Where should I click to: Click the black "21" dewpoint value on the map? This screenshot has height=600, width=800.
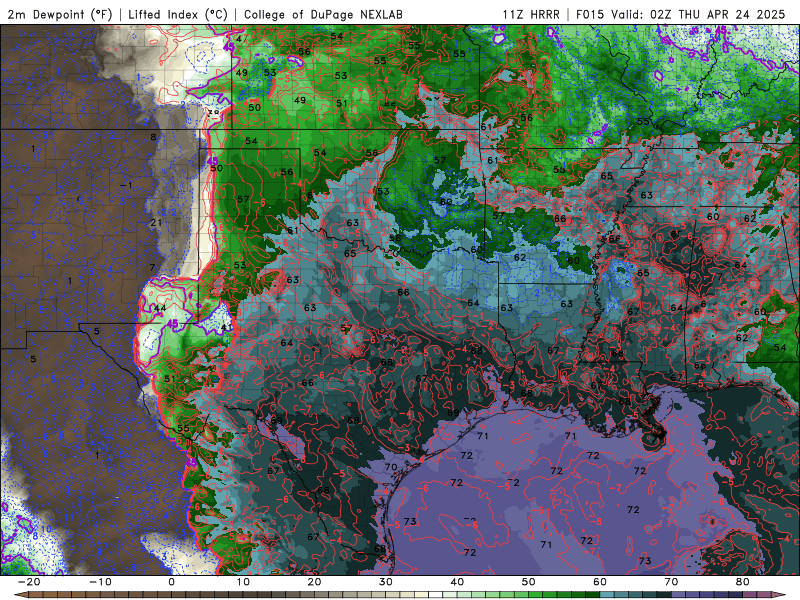pos(157,222)
